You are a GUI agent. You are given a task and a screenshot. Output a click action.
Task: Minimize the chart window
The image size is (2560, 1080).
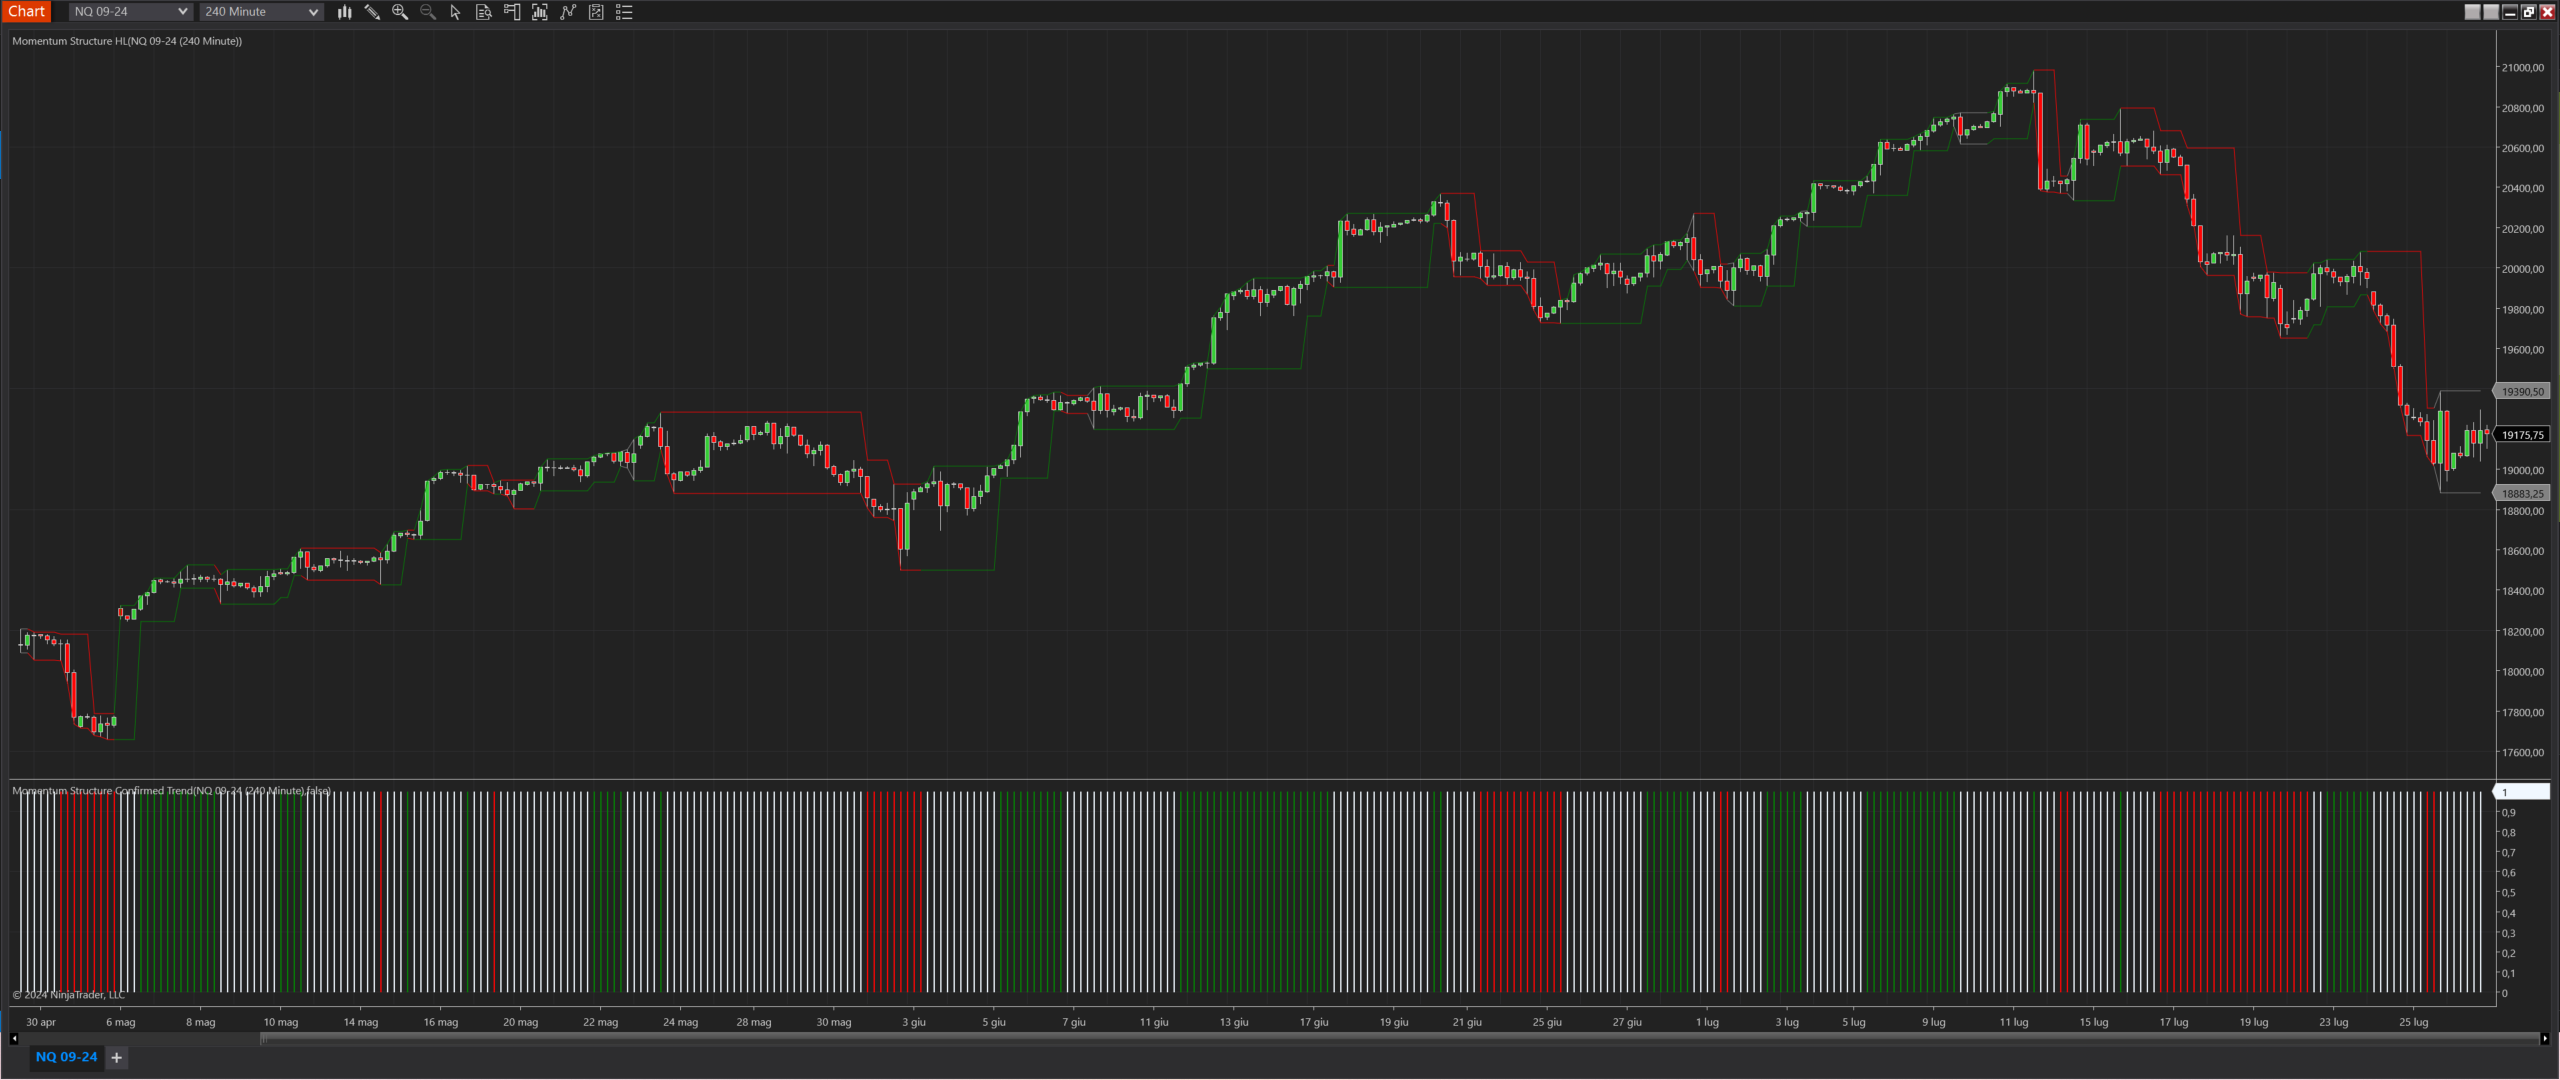[2510, 12]
